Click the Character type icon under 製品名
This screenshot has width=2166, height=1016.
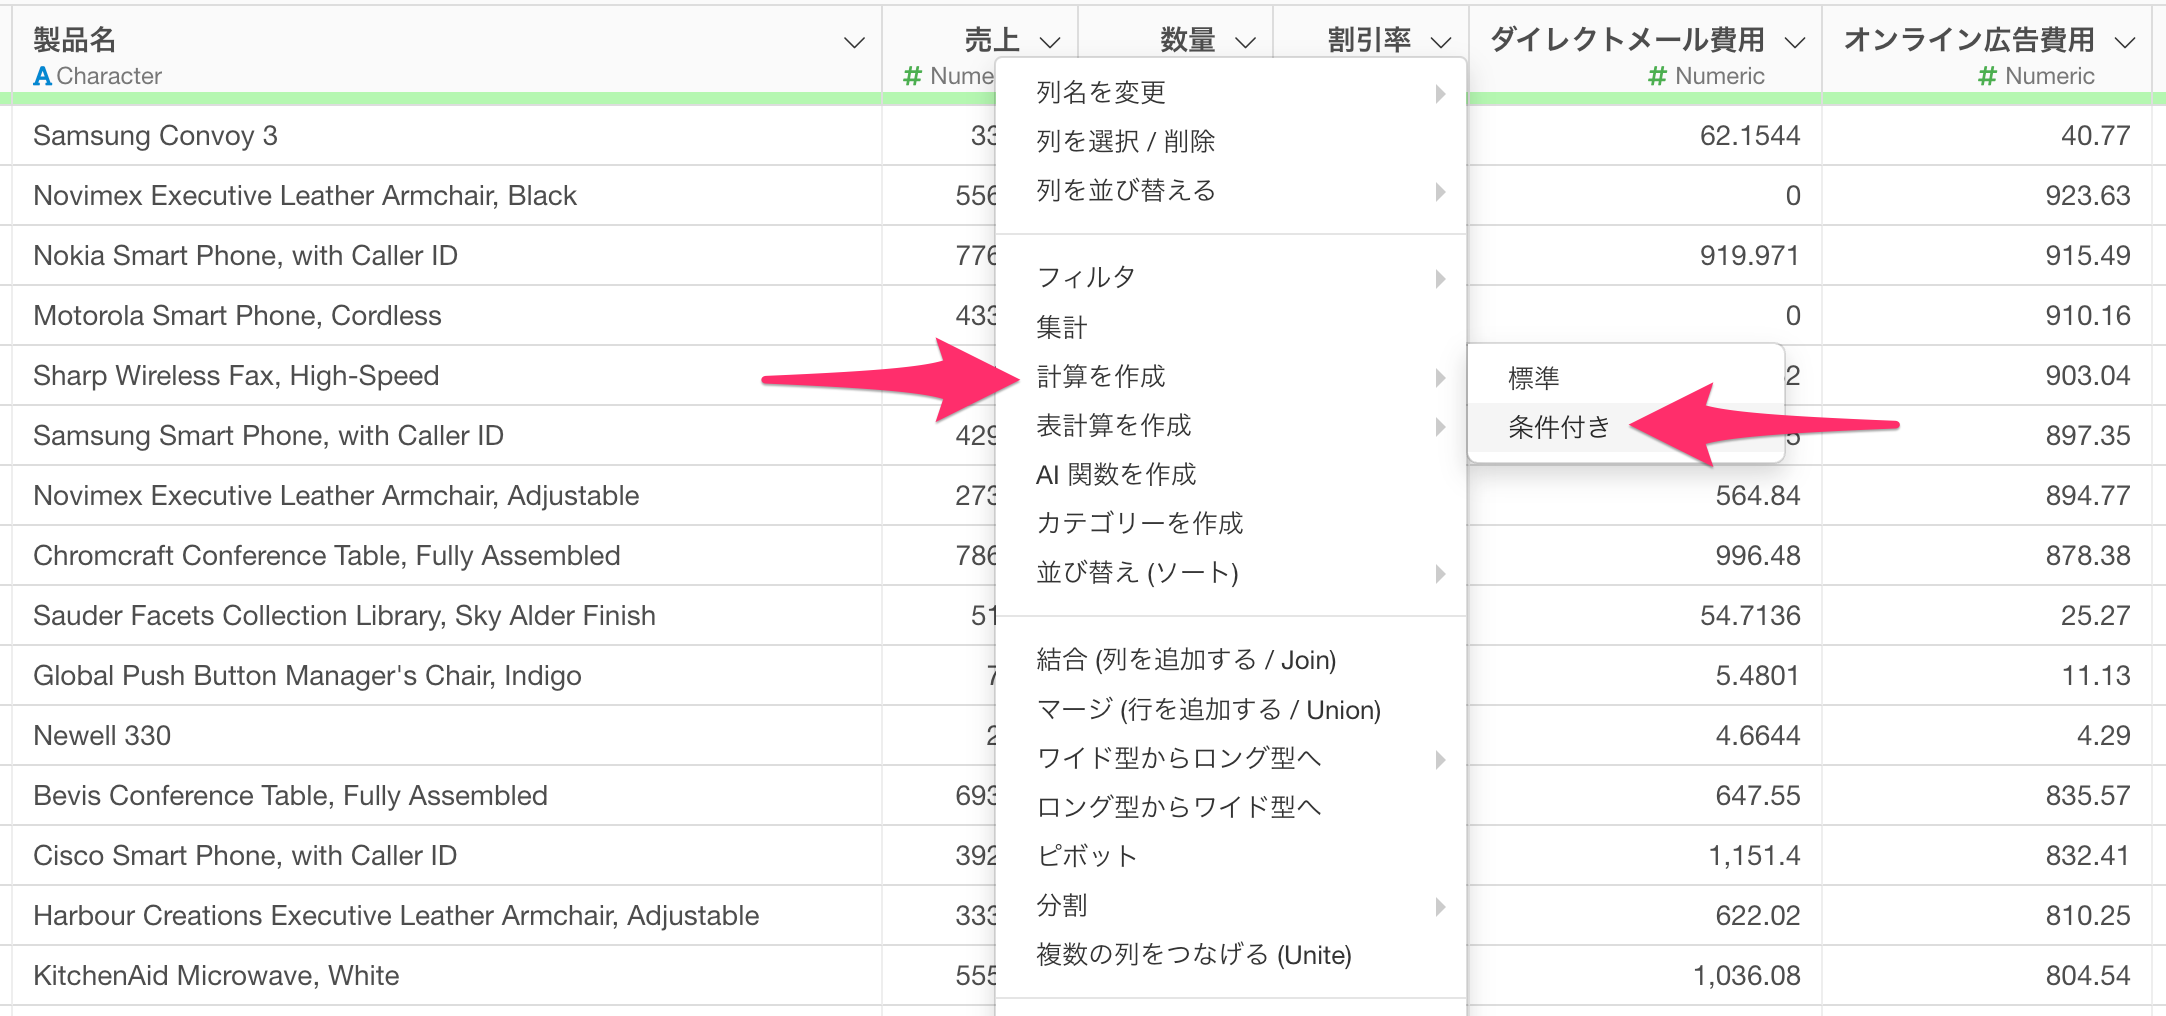point(42,76)
